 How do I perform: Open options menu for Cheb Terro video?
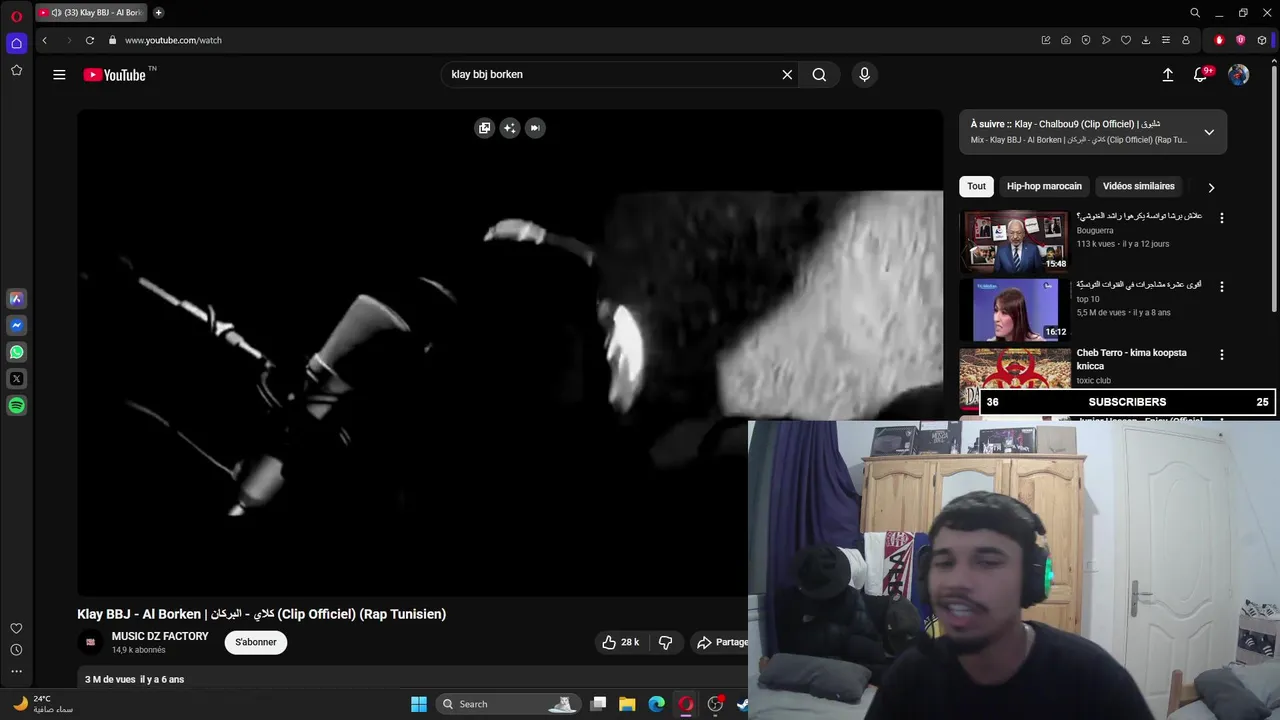pyautogui.click(x=1221, y=355)
